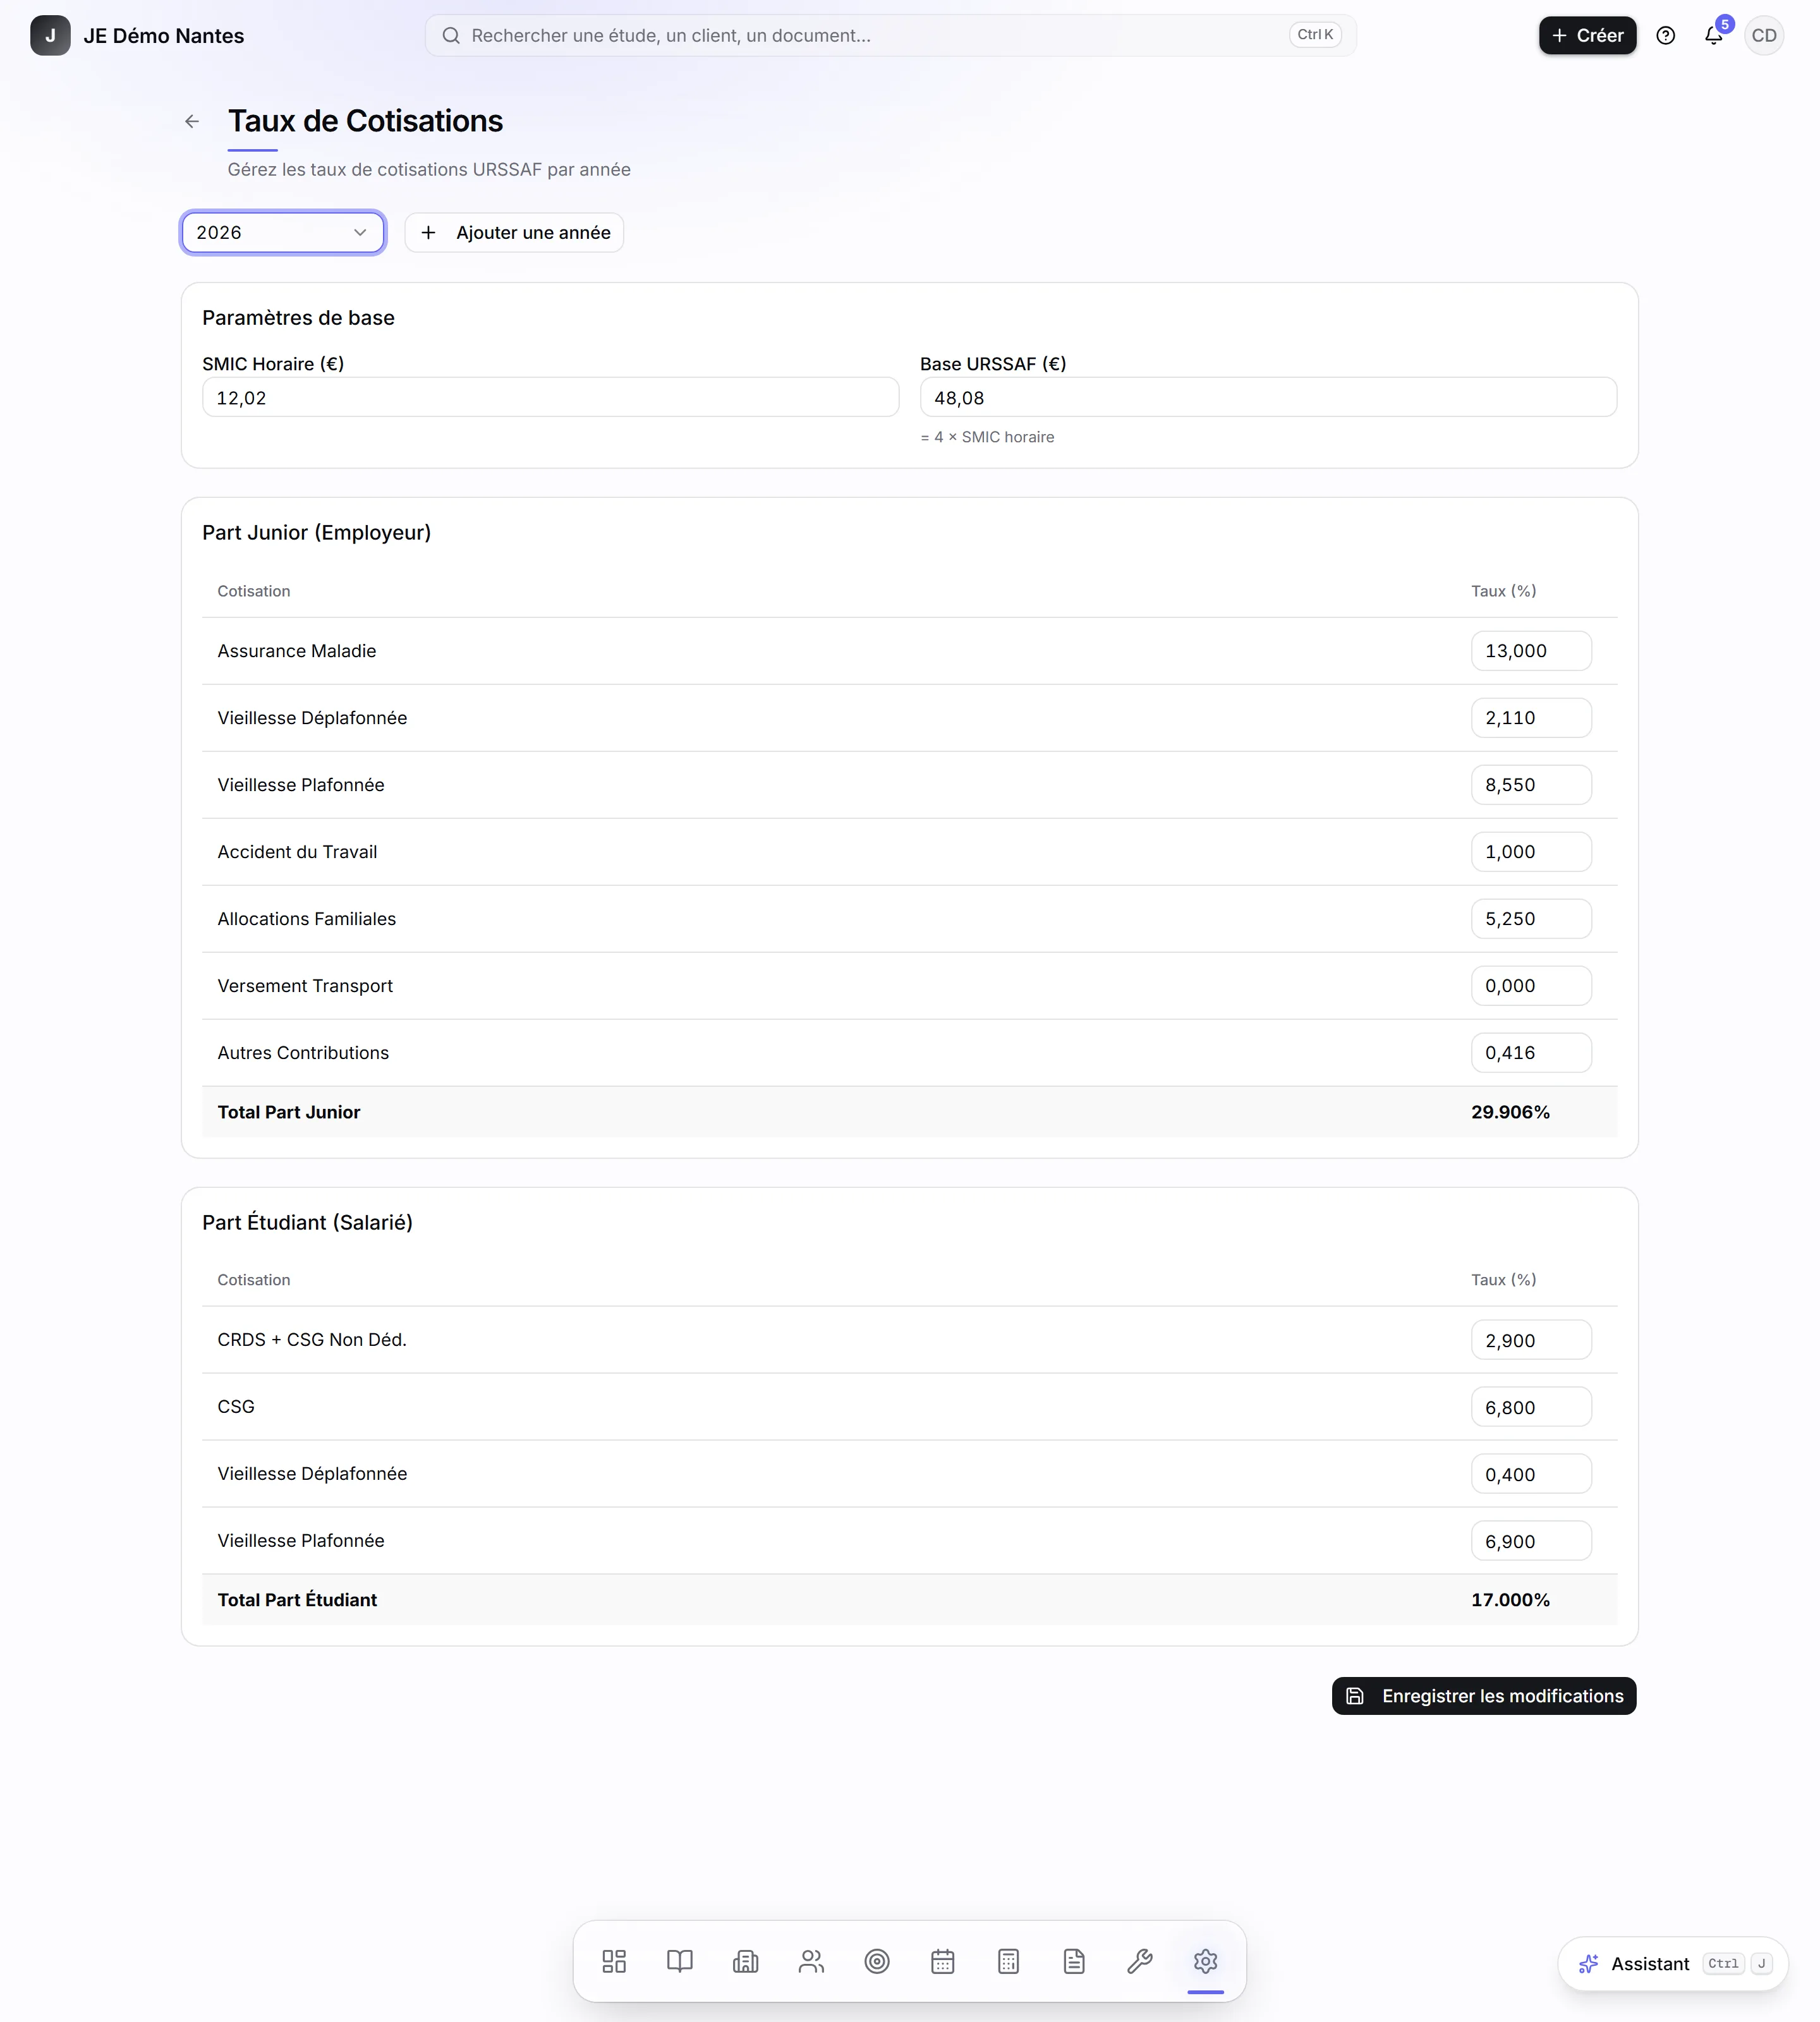Open the document icon in bottom dock

(x=1074, y=1961)
